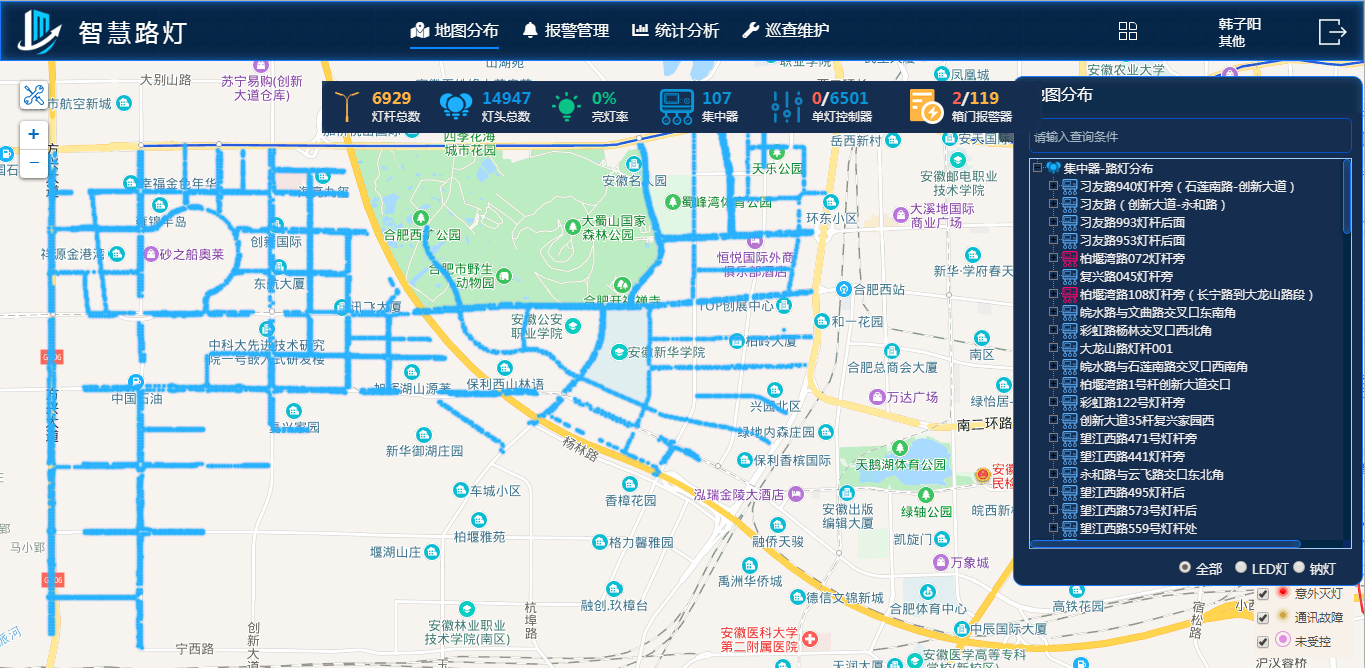The height and width of the screenshot is (668, 1365).
Task: Click the logout exit icon
Action: coord(1332,31)
